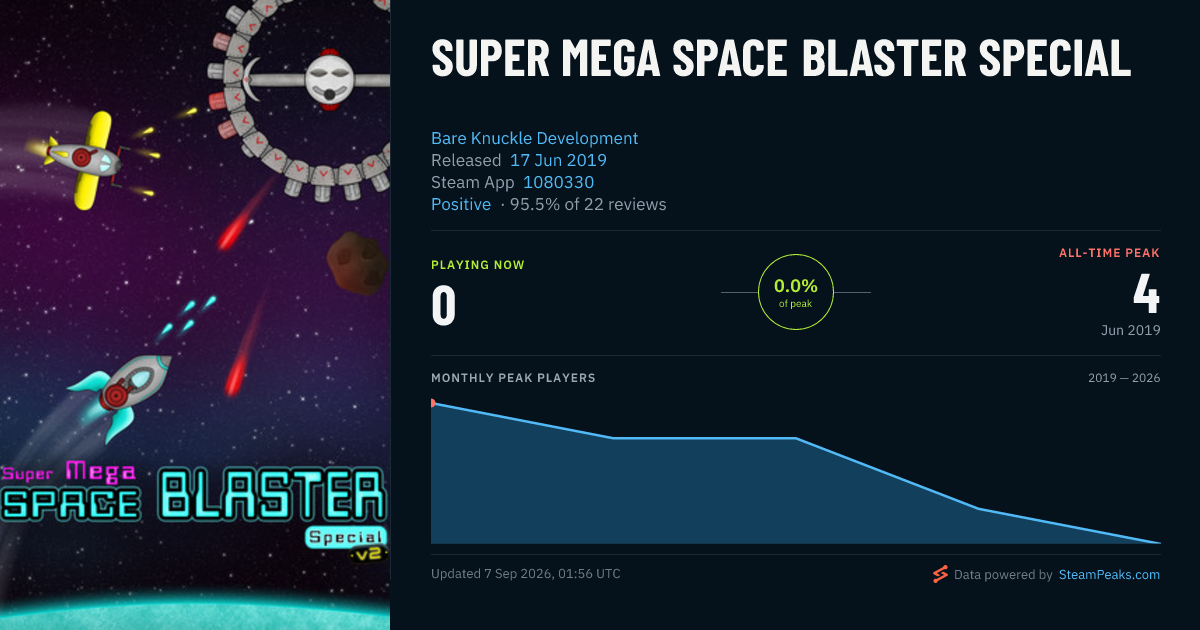1200x630 pixels.
Task: Open the SteamPeaks.com link
Action: click(1109, 575)
